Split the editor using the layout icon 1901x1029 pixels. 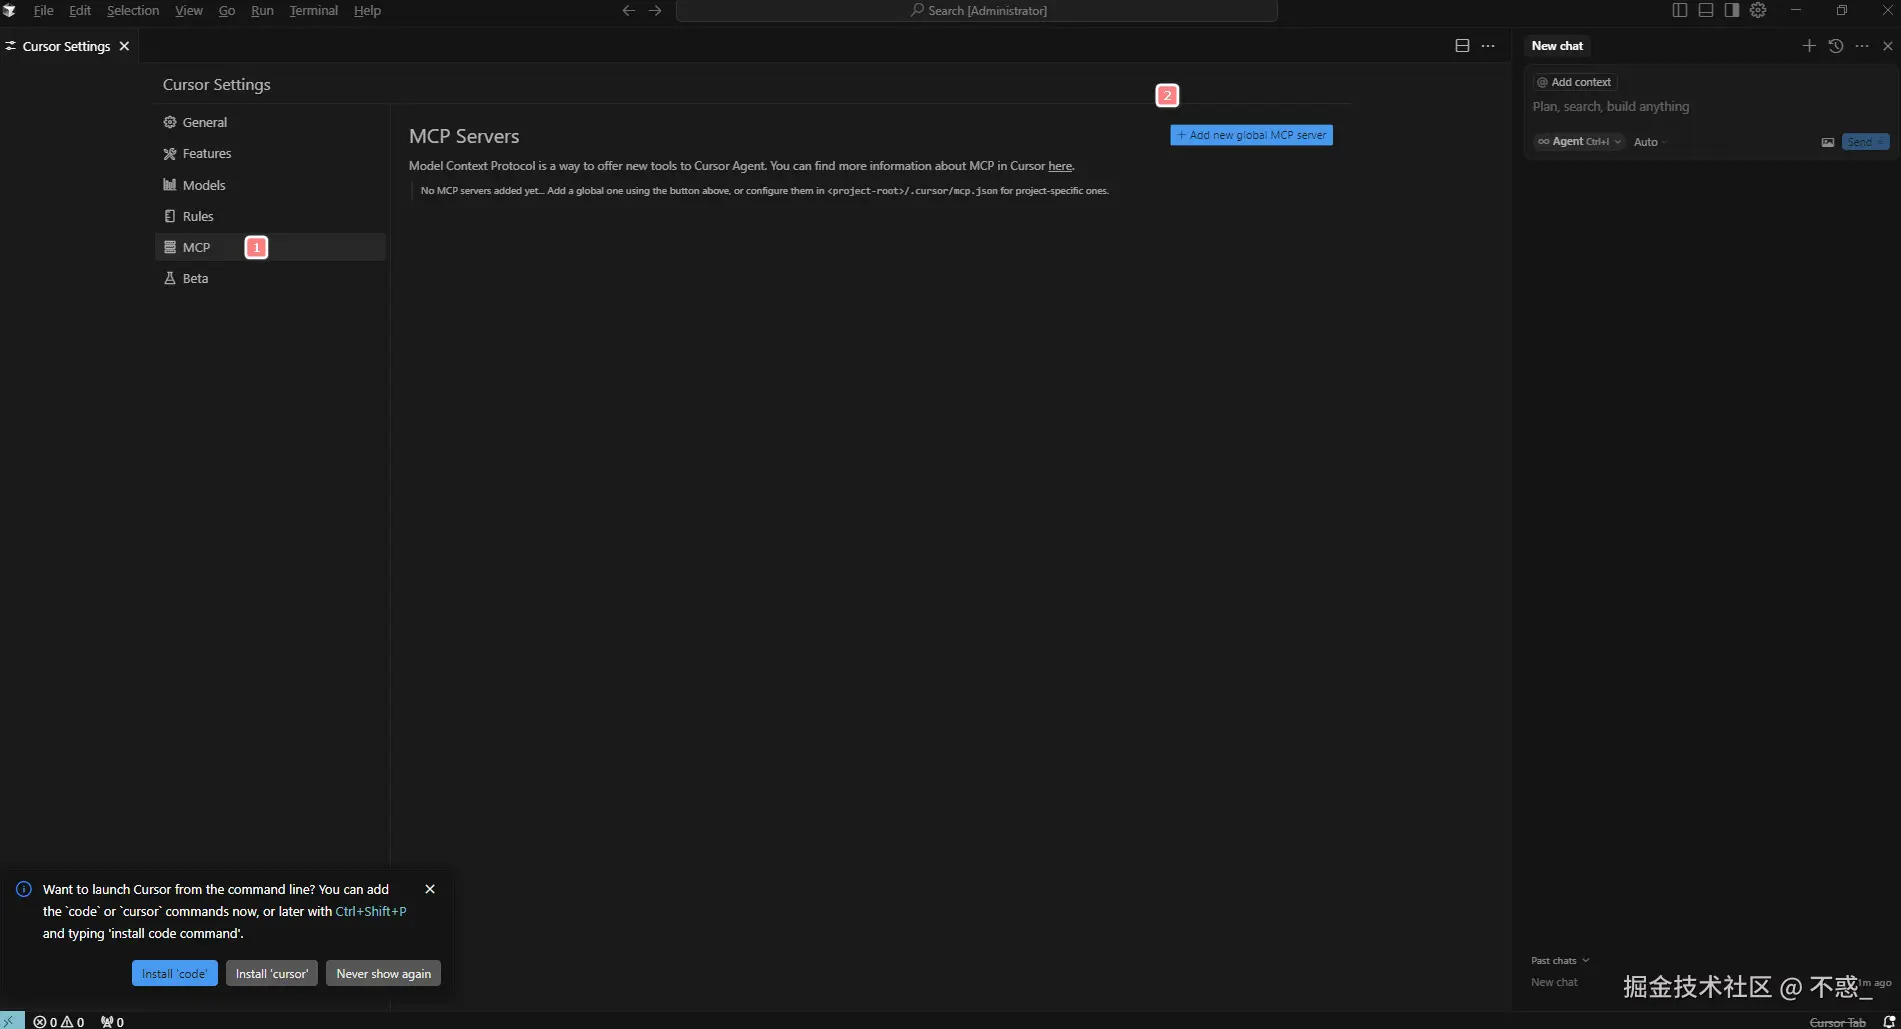[1462, 46]
